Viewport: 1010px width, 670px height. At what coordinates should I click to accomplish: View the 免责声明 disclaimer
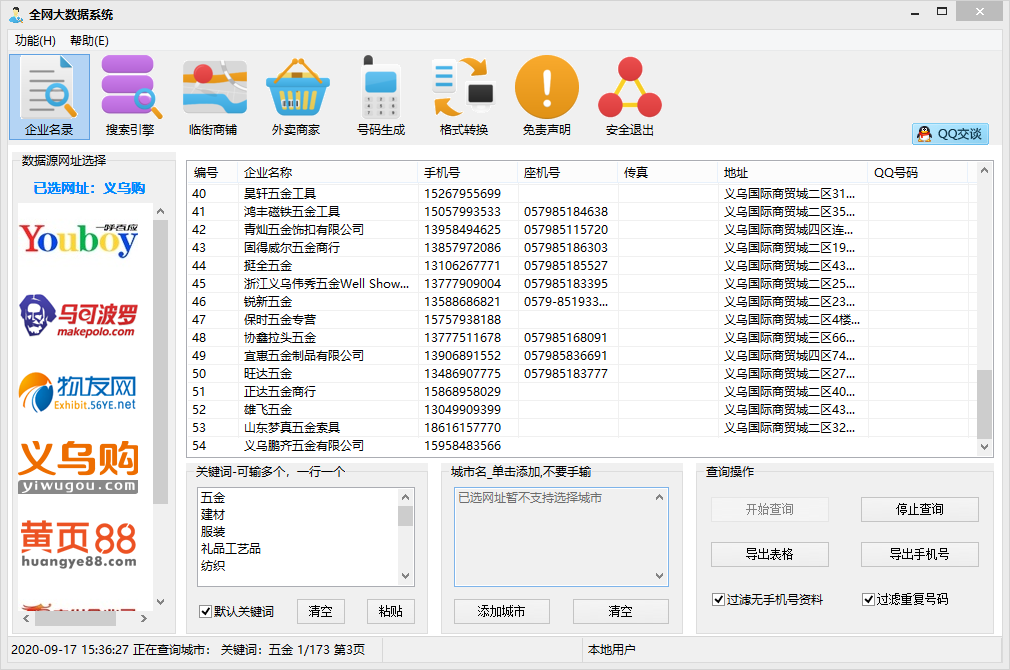point(546,95)
